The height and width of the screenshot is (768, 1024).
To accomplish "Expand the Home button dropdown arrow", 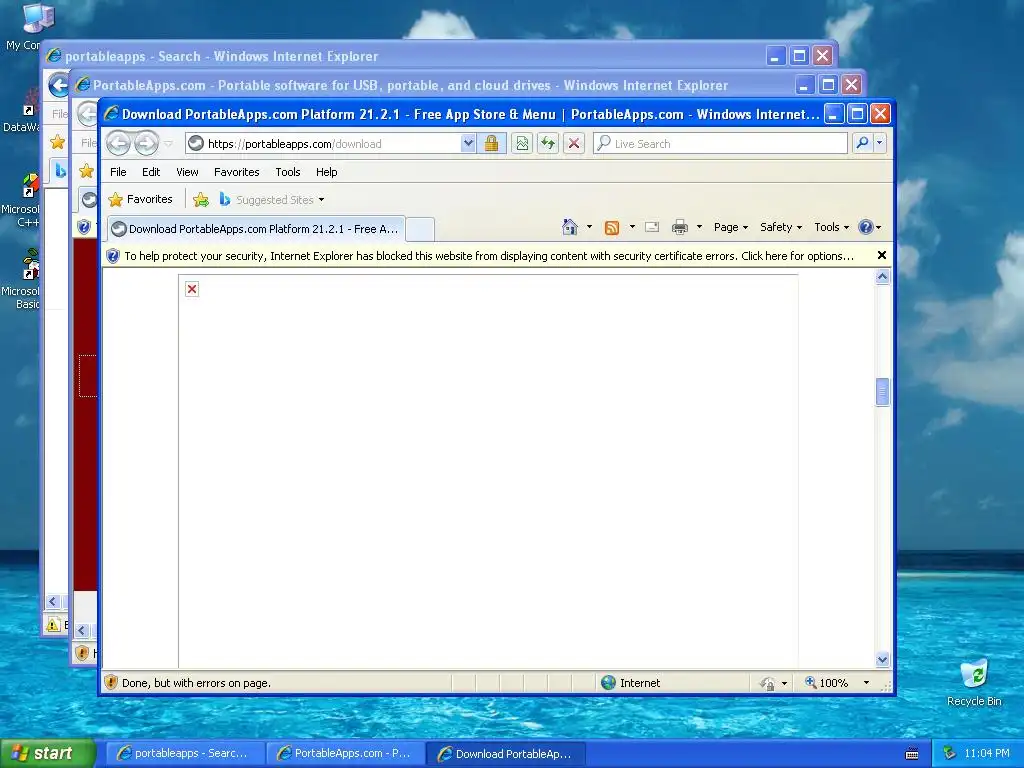I will point(589,227).
